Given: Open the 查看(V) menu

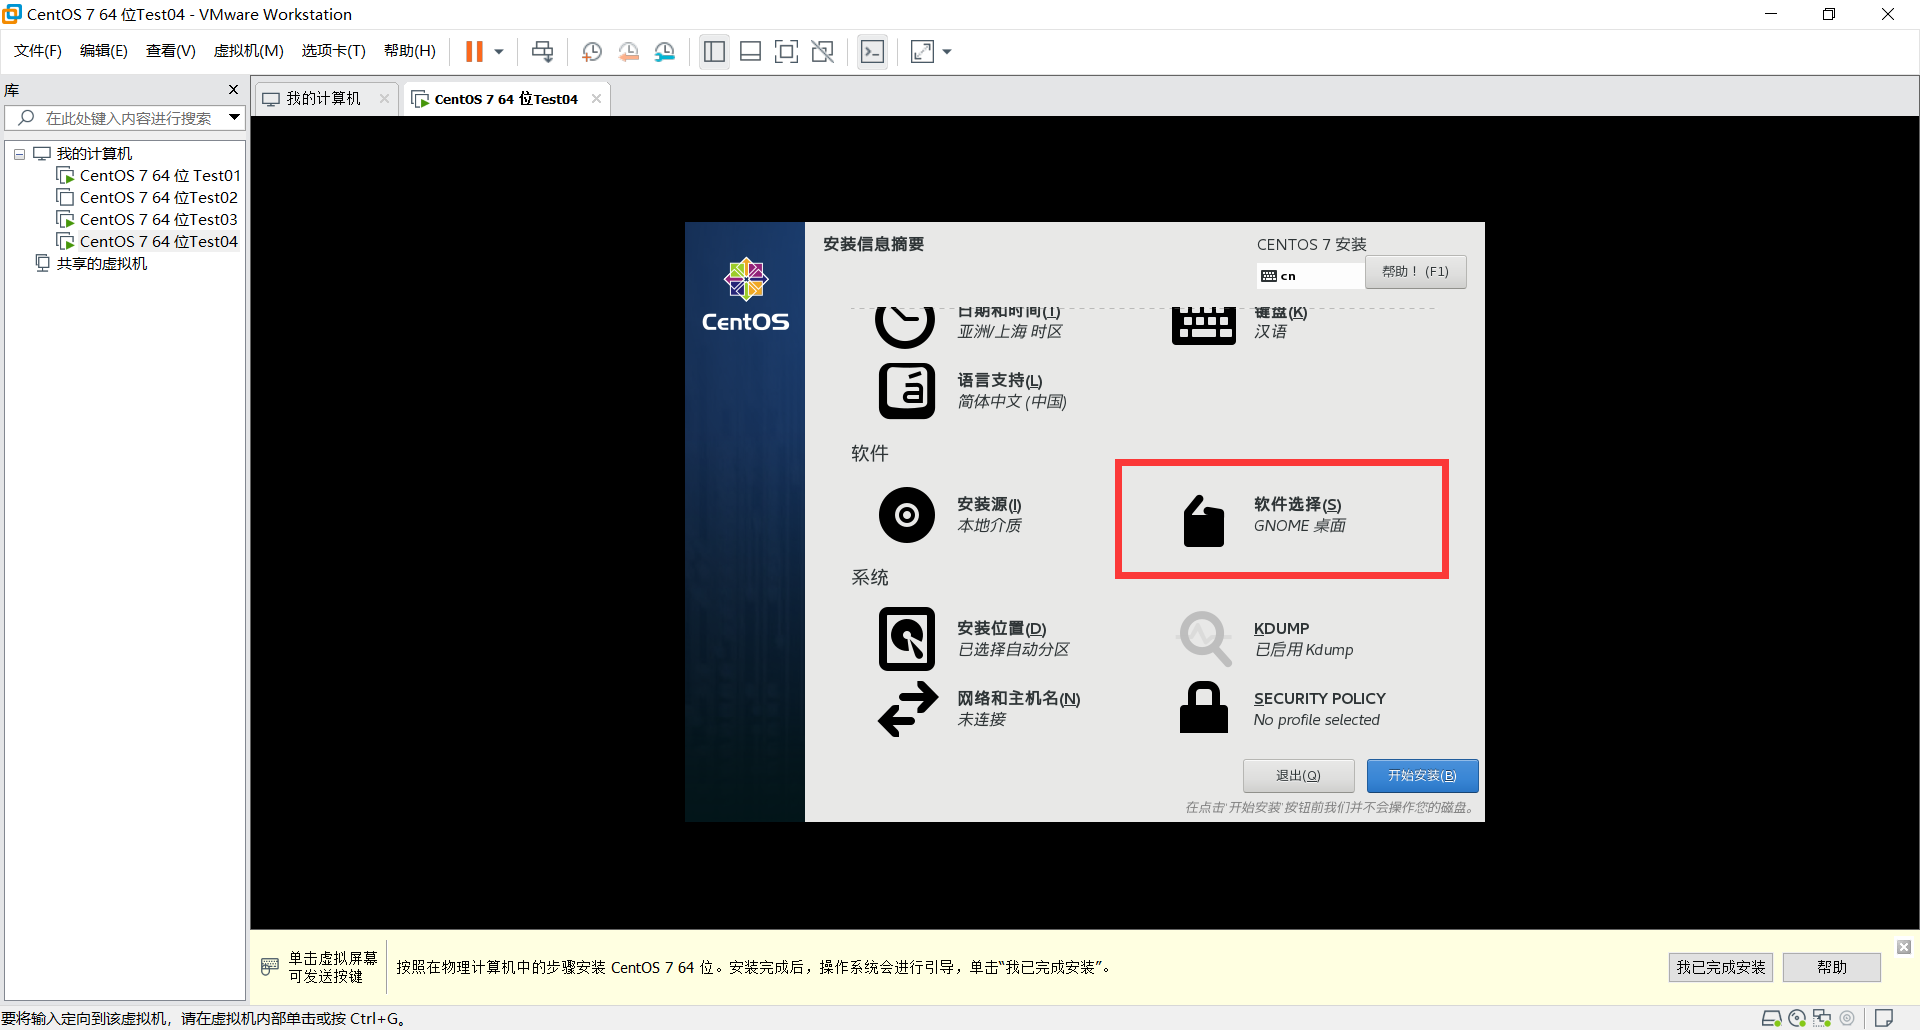Looking at the screenshot, I should tap(171, 51).
